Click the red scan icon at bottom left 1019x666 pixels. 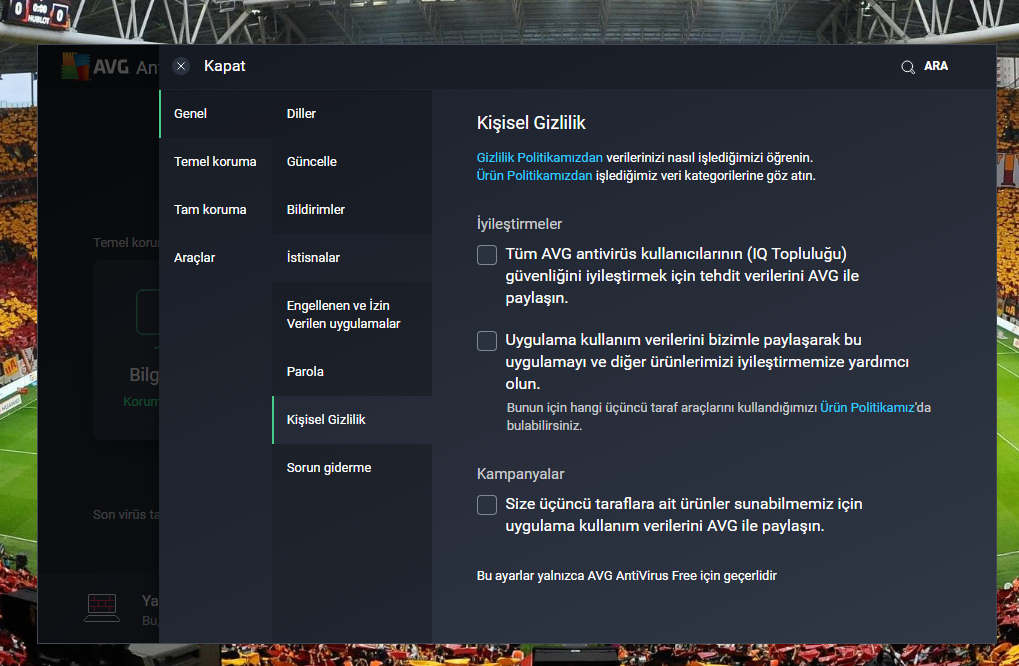(x=102, y=605)
